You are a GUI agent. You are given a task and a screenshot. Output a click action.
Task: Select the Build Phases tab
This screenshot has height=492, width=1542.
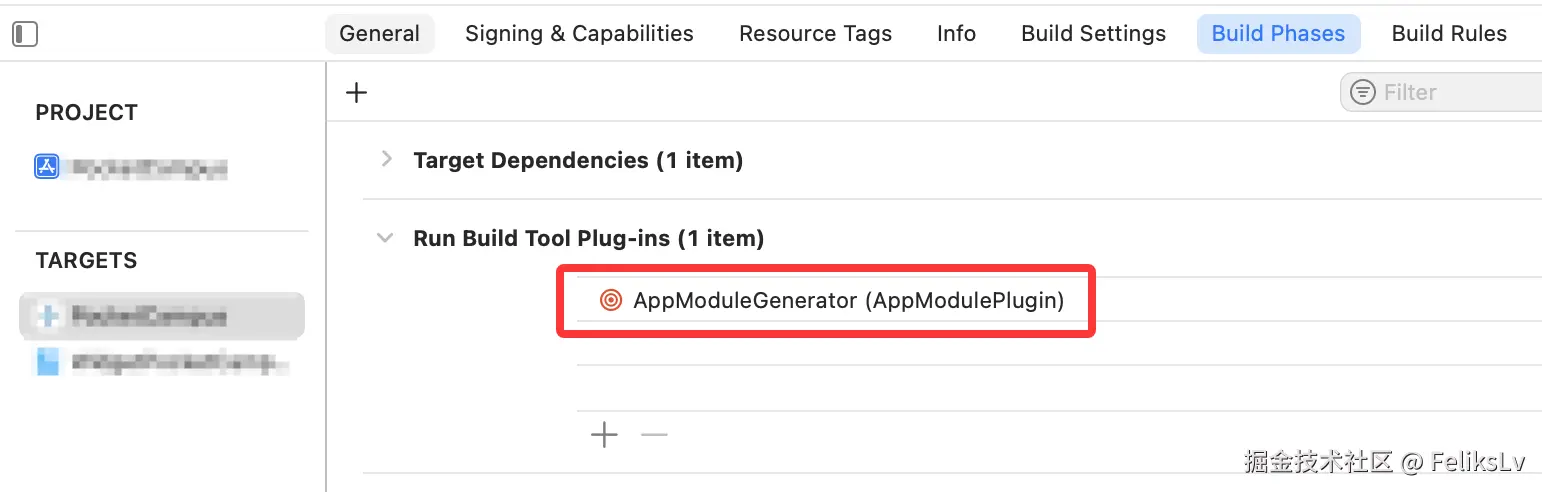pos(1278,34)
